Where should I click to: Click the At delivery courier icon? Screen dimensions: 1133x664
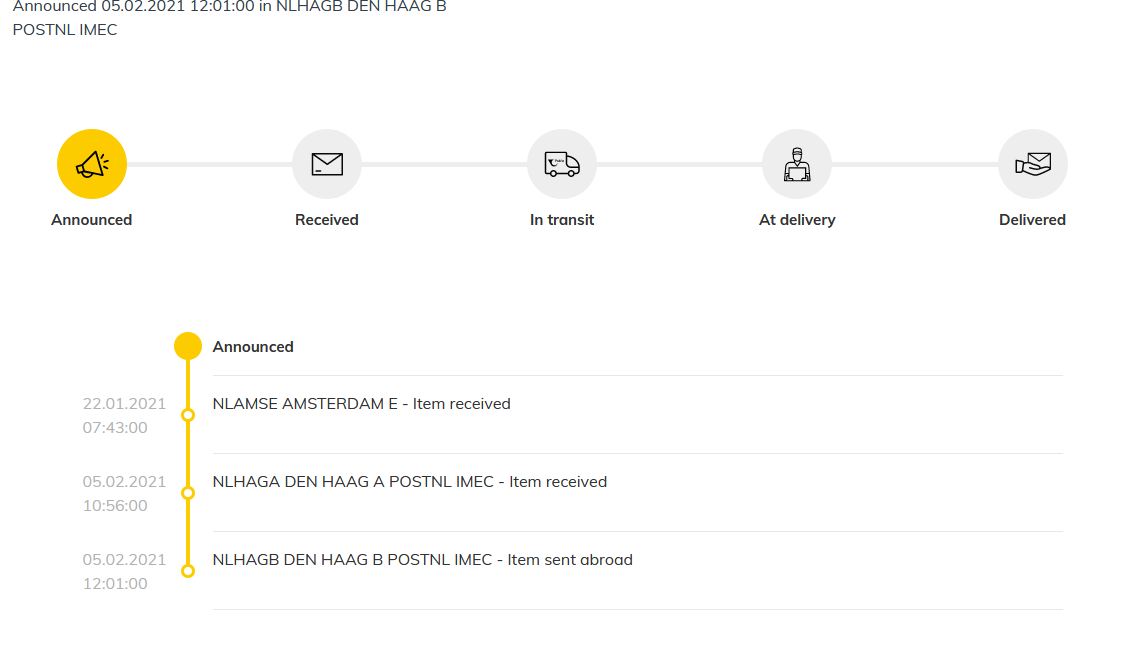(x=797, y=164)
